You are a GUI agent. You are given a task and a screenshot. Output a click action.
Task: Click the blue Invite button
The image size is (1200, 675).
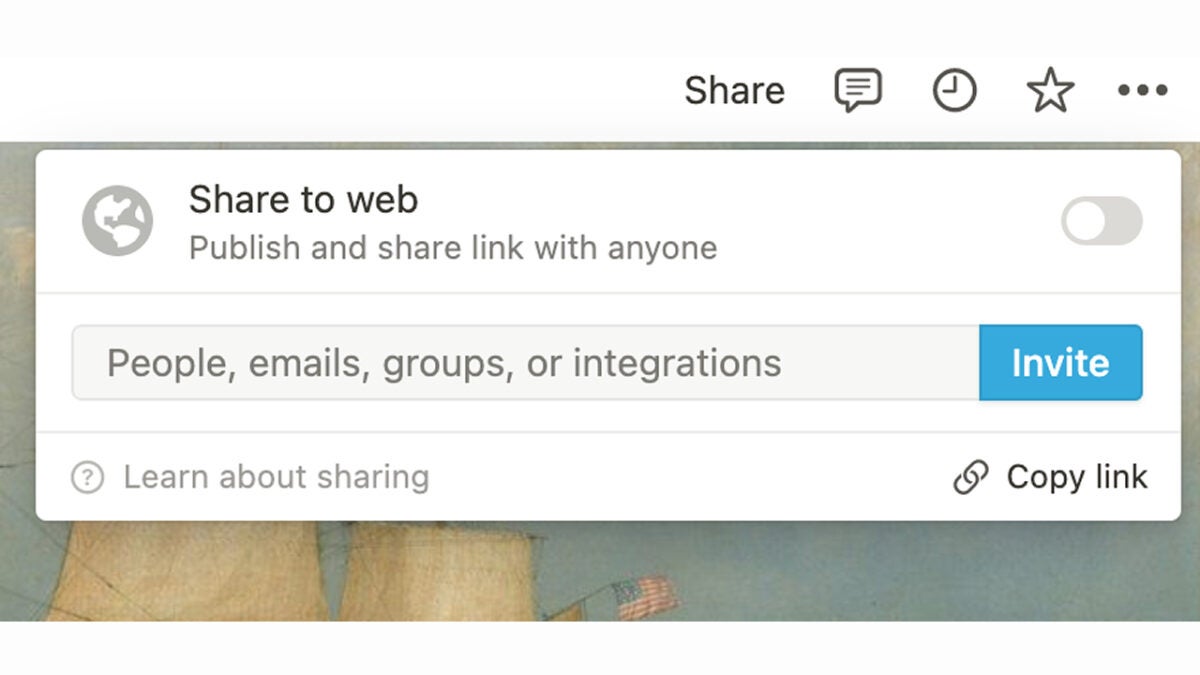[x=1061, y=362]
